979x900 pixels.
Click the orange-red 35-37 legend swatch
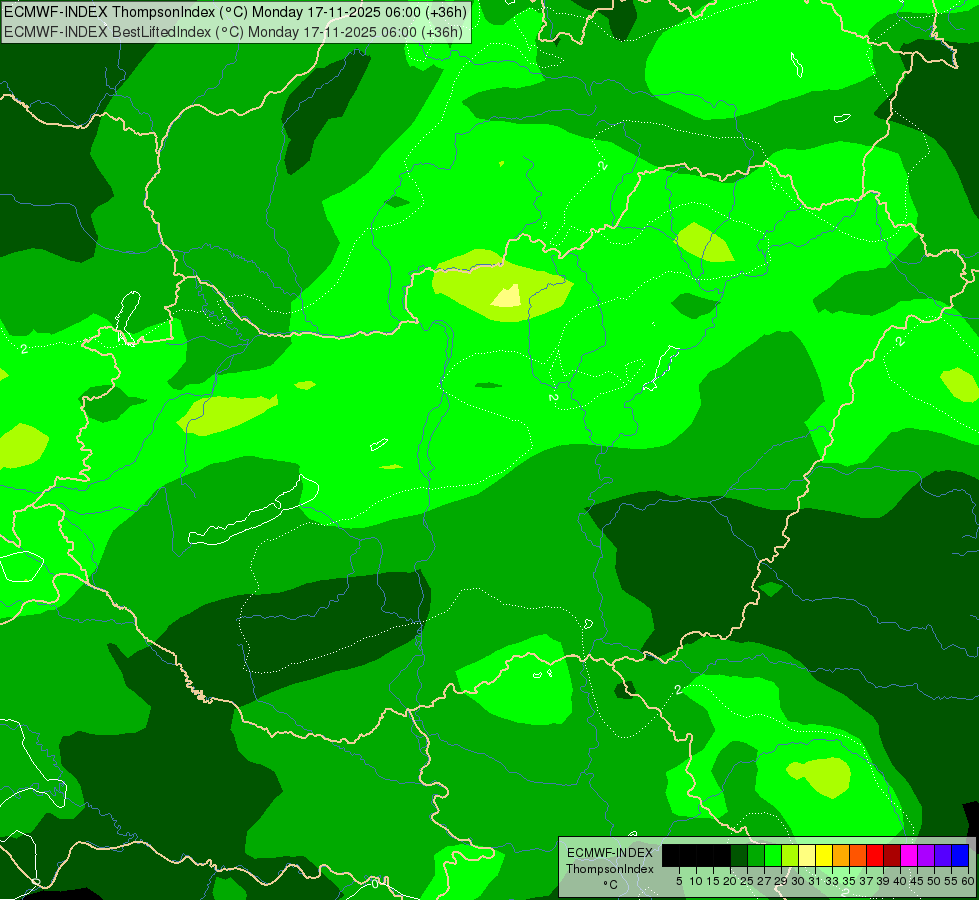pos(857,856)
